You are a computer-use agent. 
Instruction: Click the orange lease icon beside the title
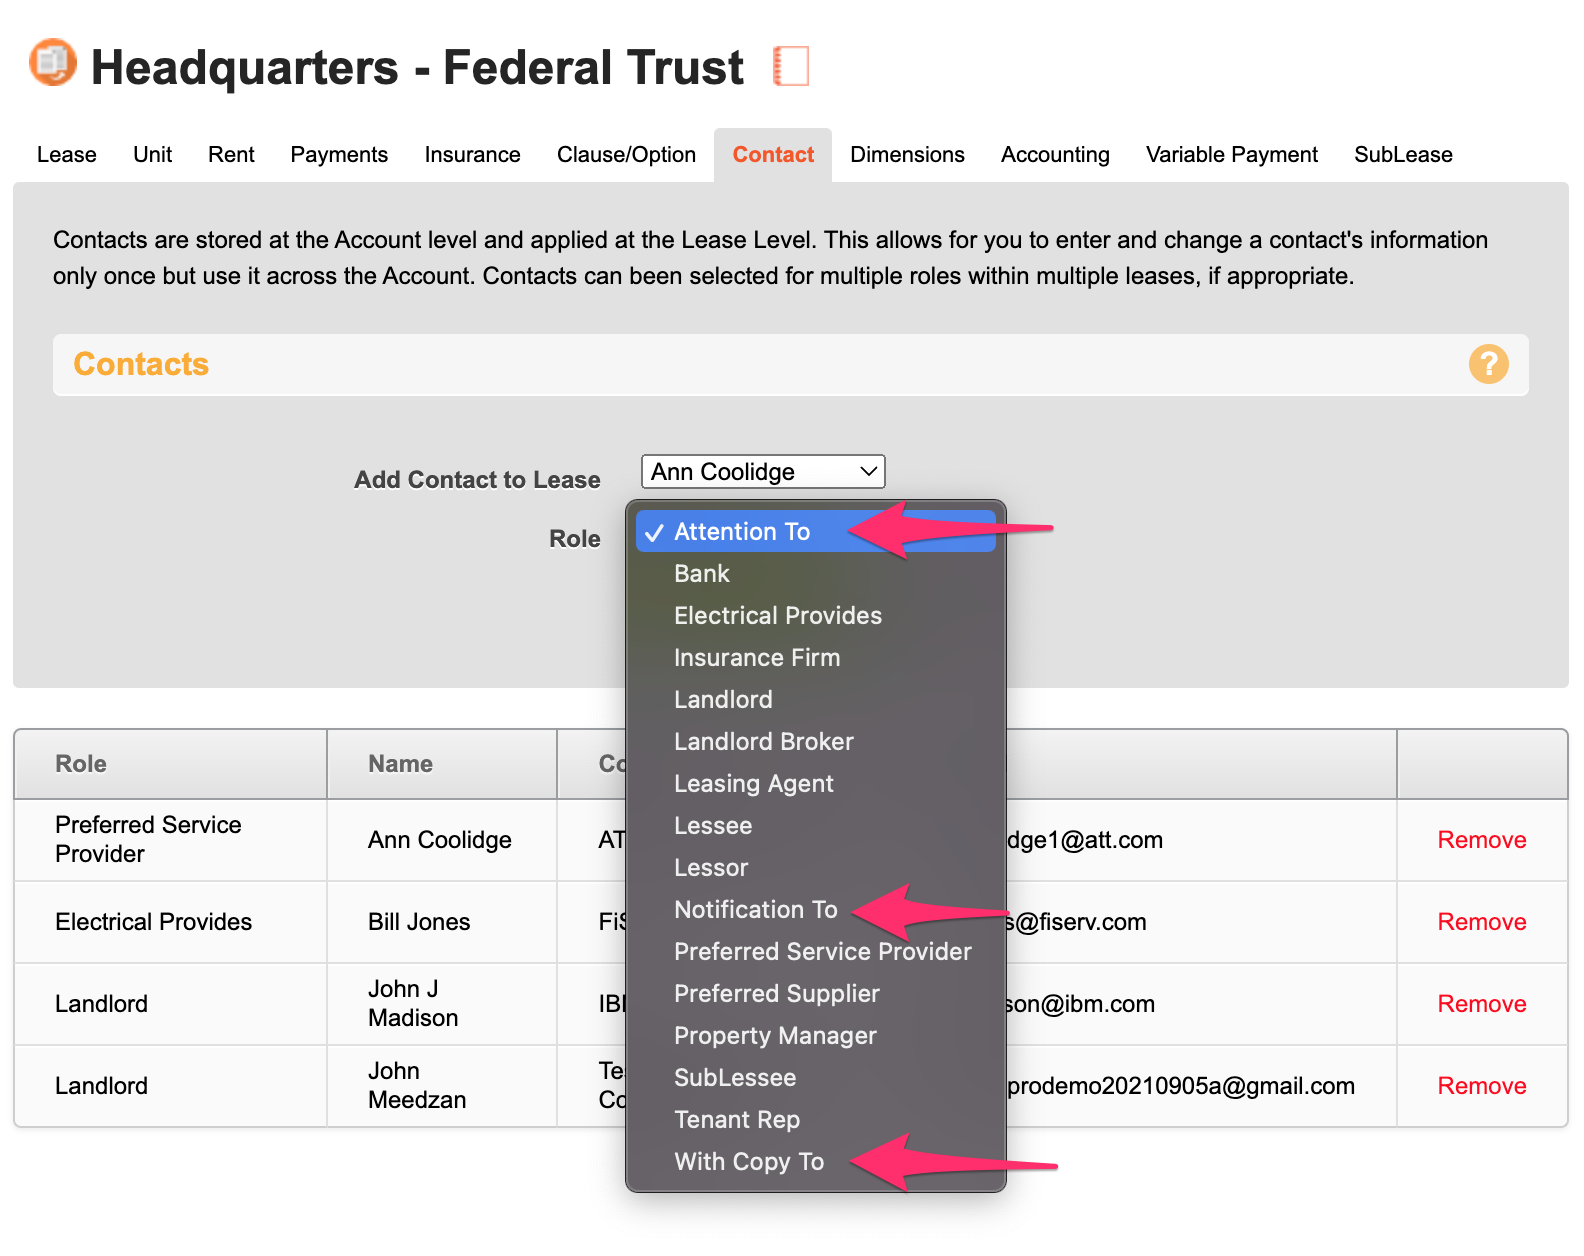(53, 63)
